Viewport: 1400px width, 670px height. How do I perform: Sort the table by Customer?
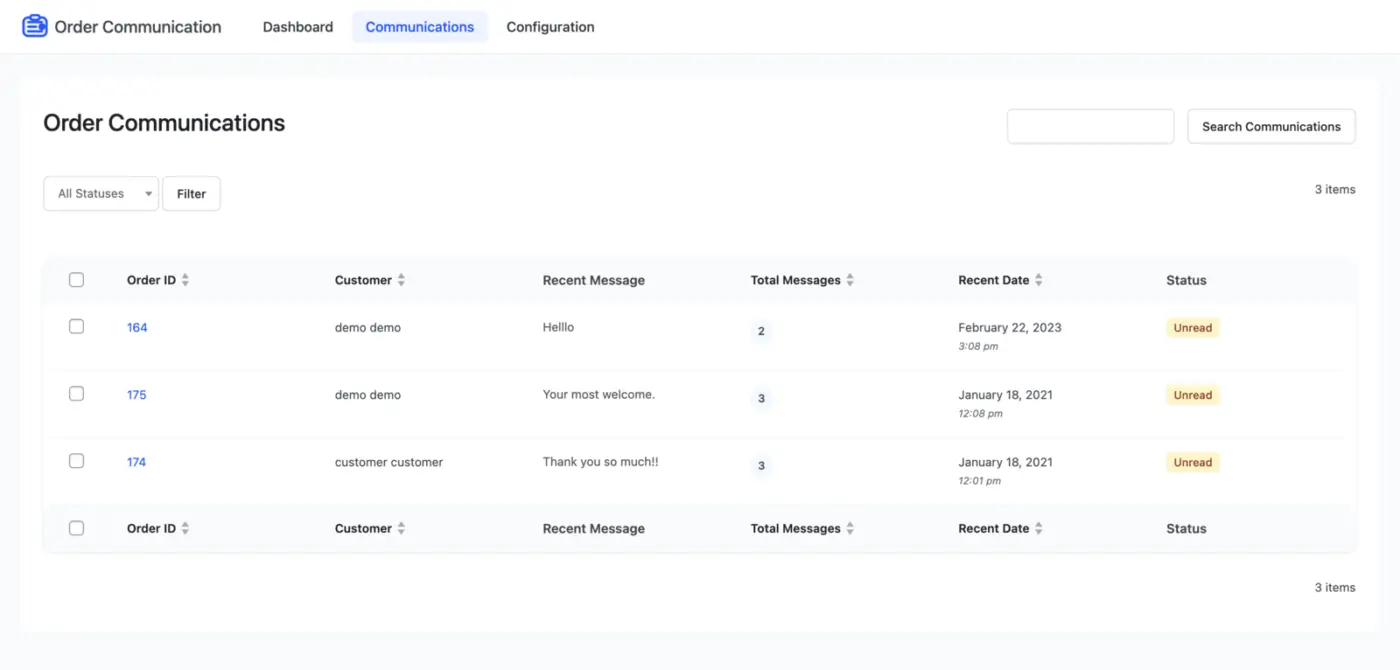tap(400, 280)
